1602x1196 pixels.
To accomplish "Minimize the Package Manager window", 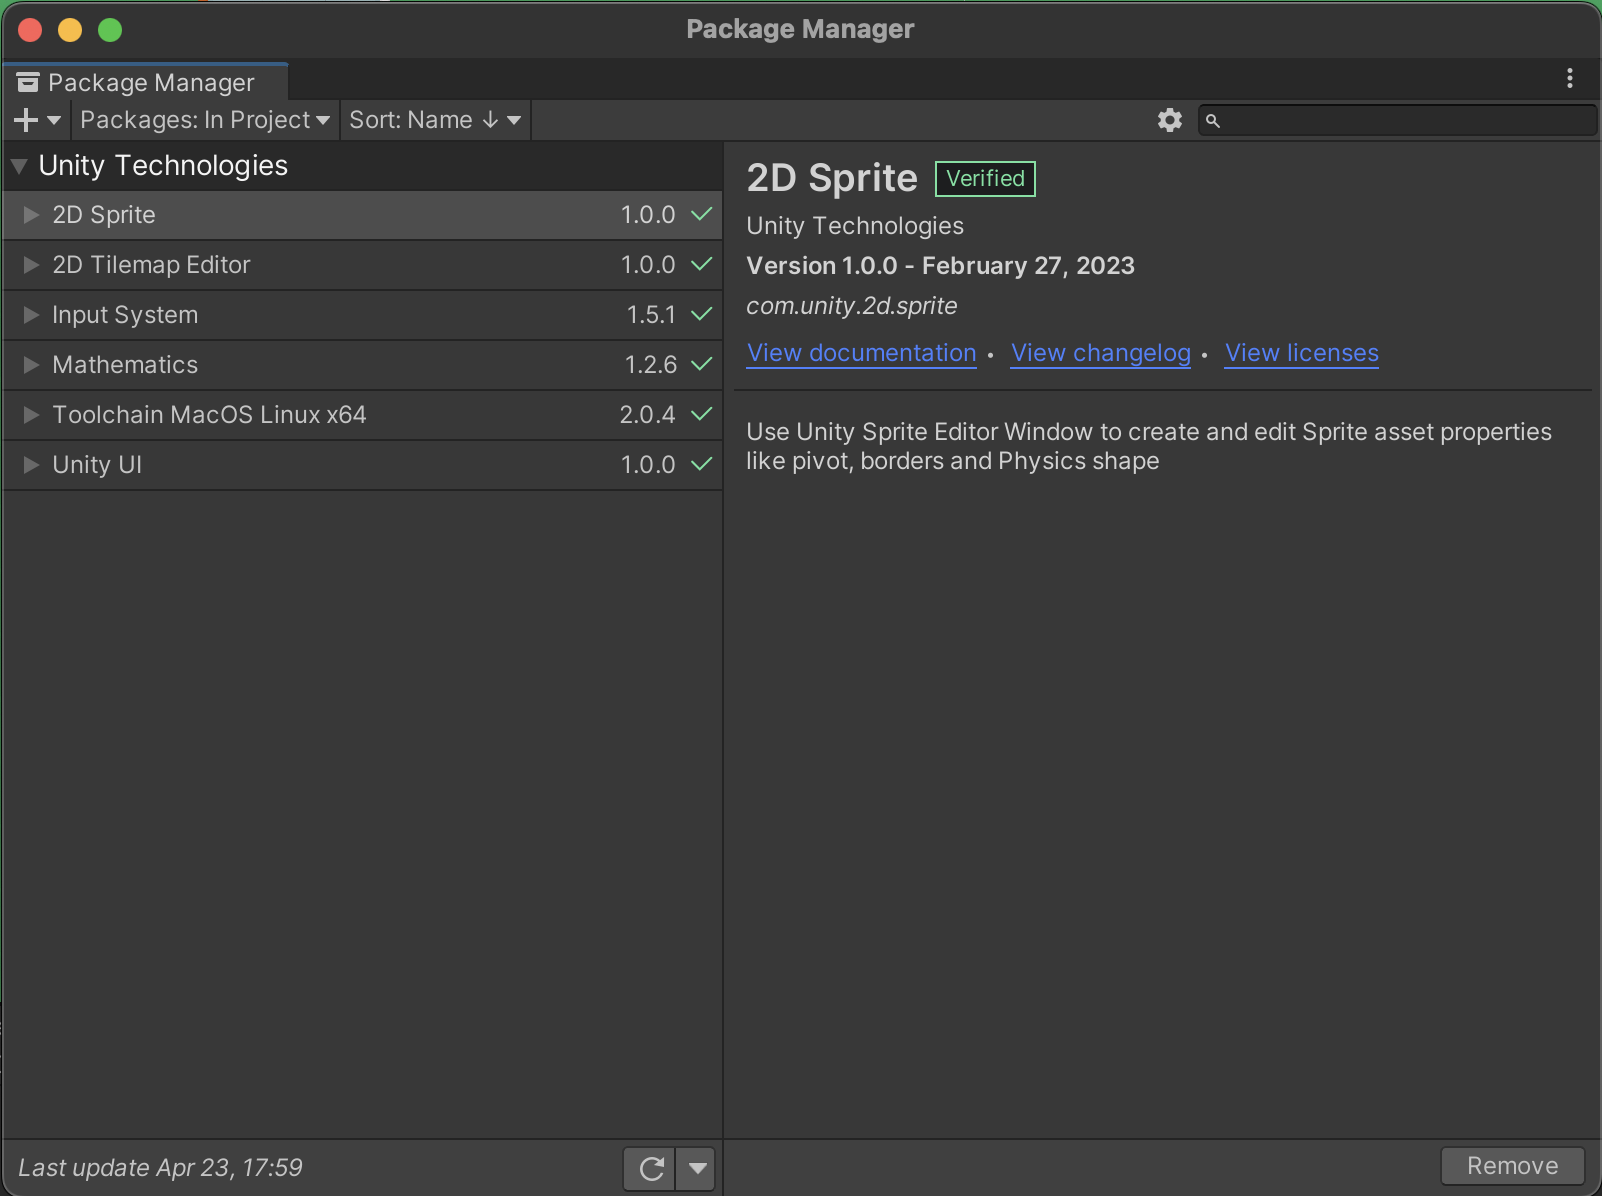I will [70, 30].
